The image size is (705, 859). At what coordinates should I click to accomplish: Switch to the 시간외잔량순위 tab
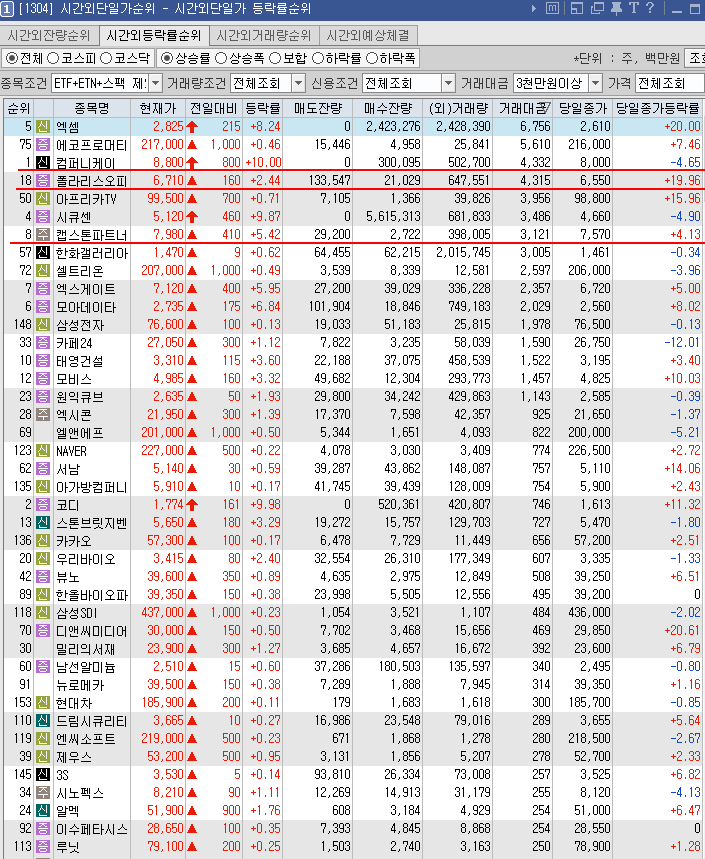(x=49, y=36)
